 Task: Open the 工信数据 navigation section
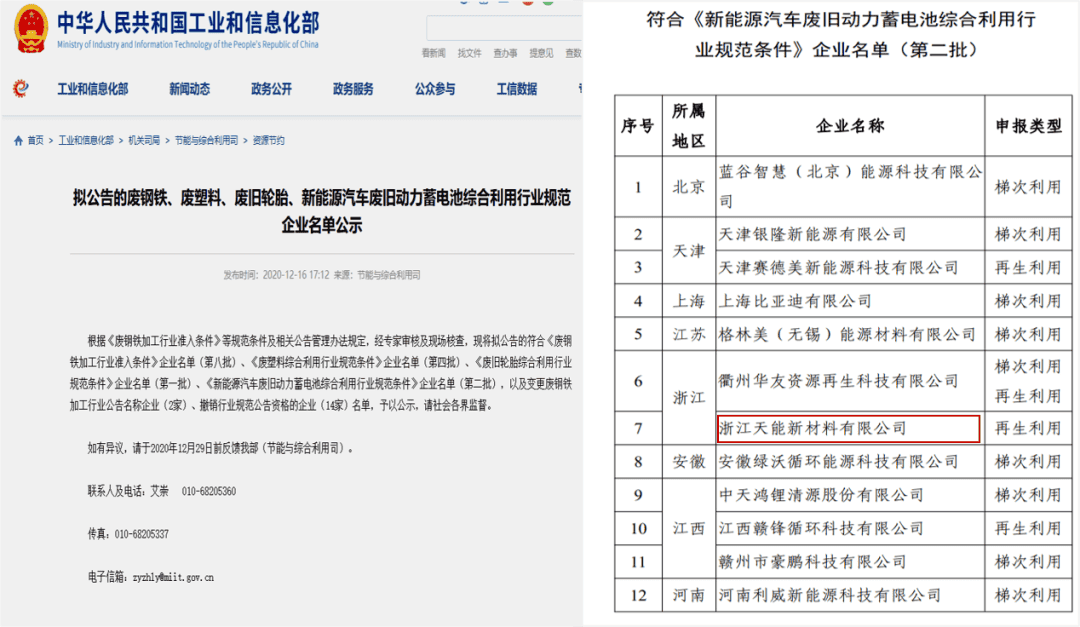(519, 88)
